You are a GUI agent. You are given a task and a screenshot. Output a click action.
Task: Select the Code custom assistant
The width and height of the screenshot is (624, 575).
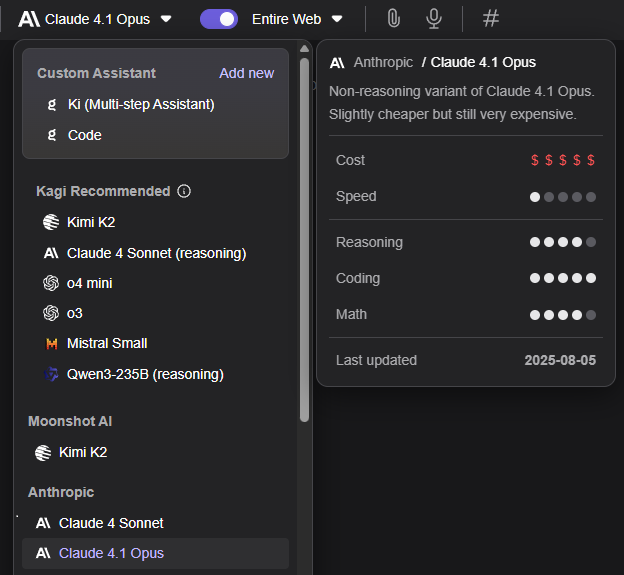tap(84, 135)
